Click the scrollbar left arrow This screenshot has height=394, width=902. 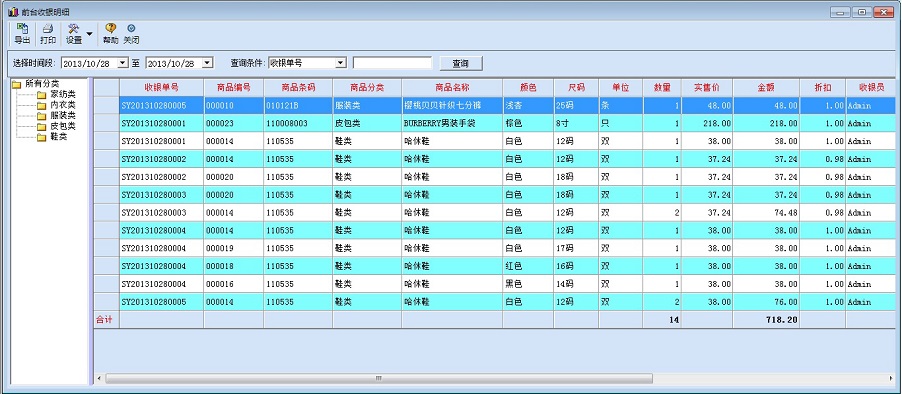pyautogui.click(x=99, y=378)
